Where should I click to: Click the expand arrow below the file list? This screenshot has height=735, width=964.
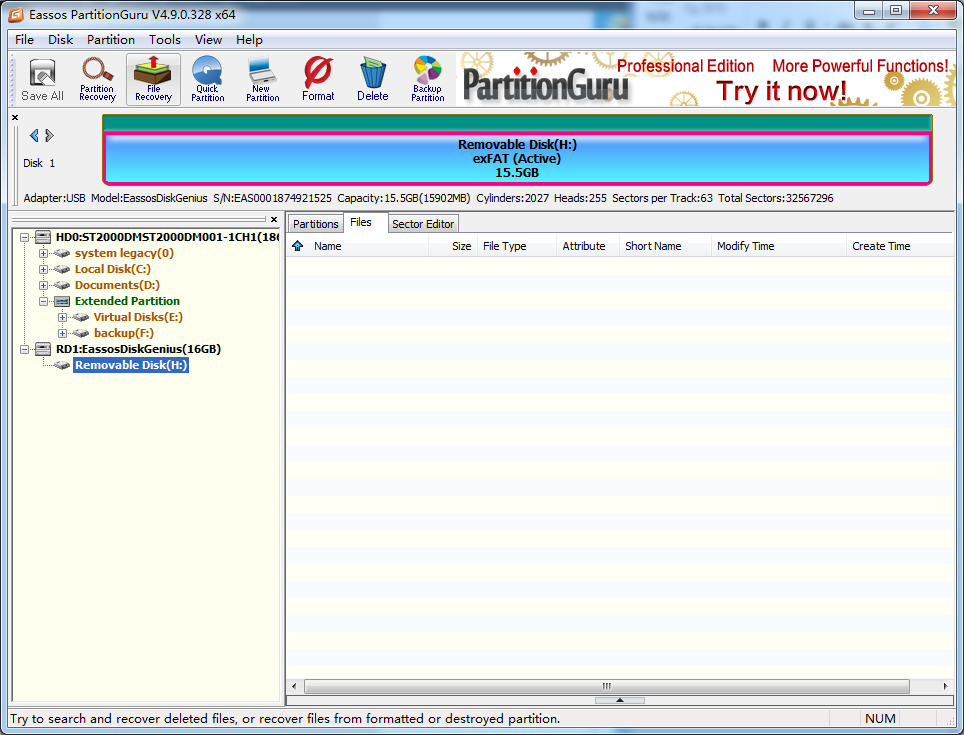point(620,700)
